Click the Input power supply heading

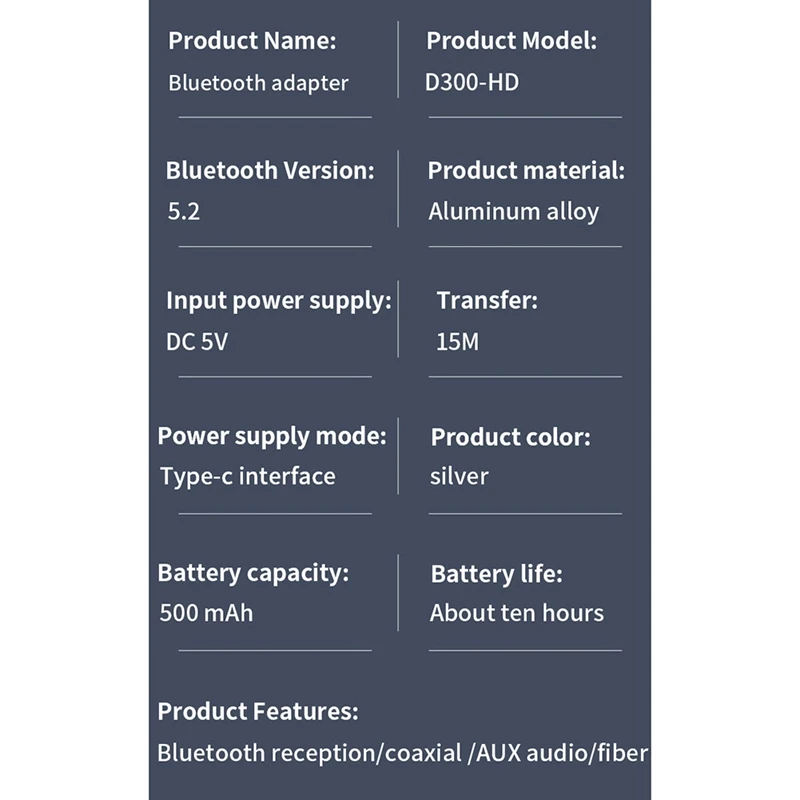279,301
